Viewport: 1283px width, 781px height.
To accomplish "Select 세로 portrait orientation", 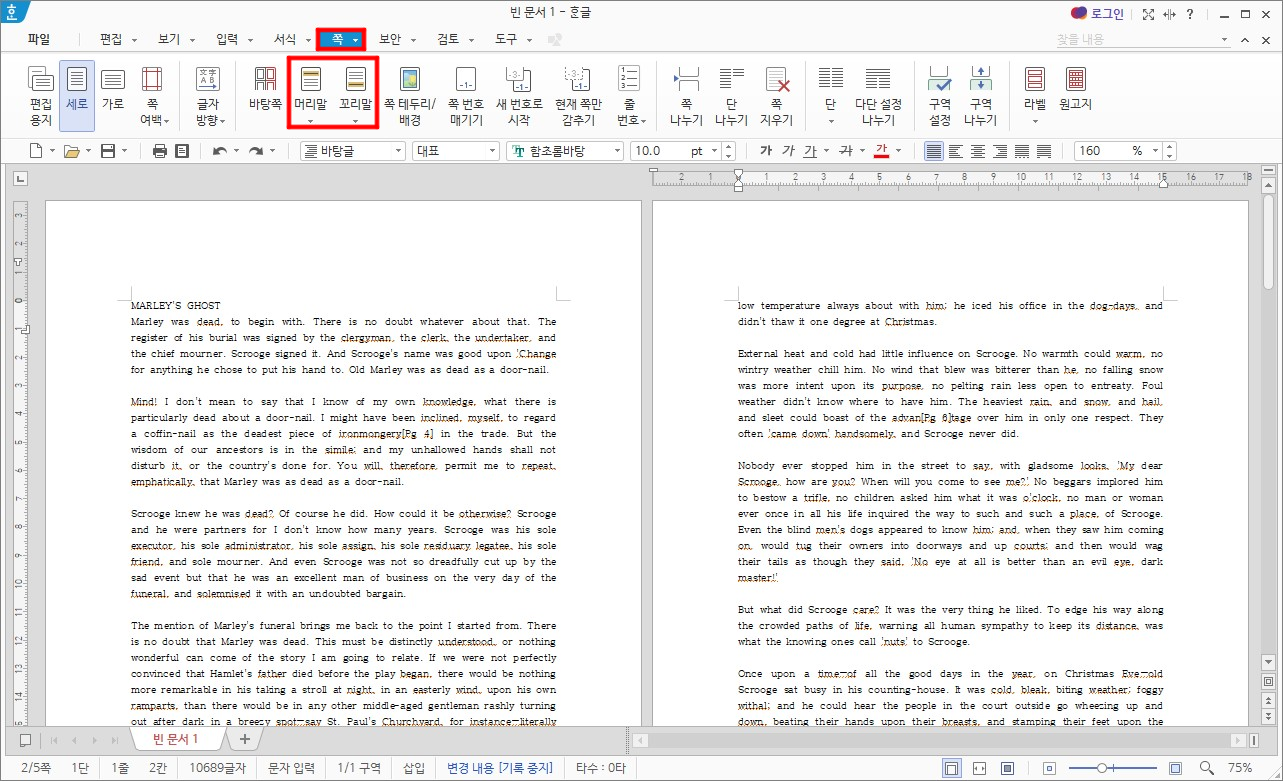I will pyautogui.click(x=77, y=95).
